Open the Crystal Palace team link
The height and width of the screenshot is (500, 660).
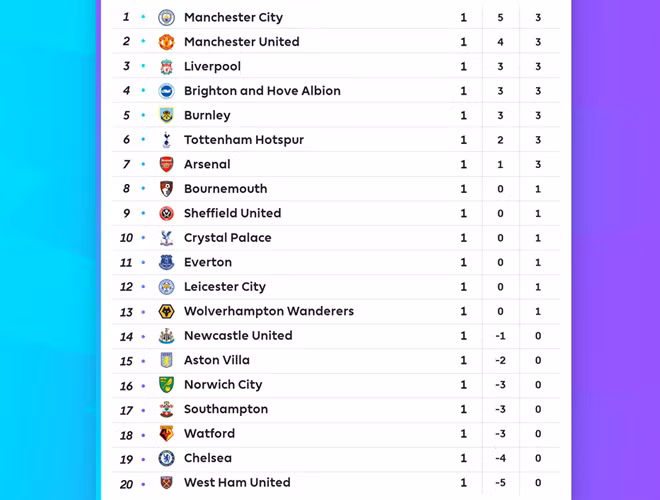[x=228, y=238]
